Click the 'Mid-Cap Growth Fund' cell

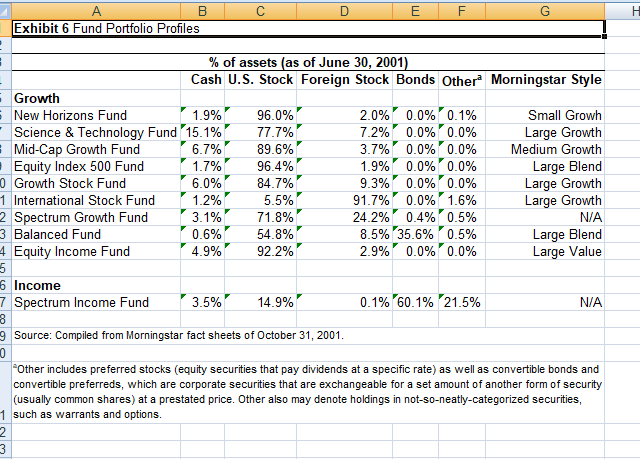(96, 149)
